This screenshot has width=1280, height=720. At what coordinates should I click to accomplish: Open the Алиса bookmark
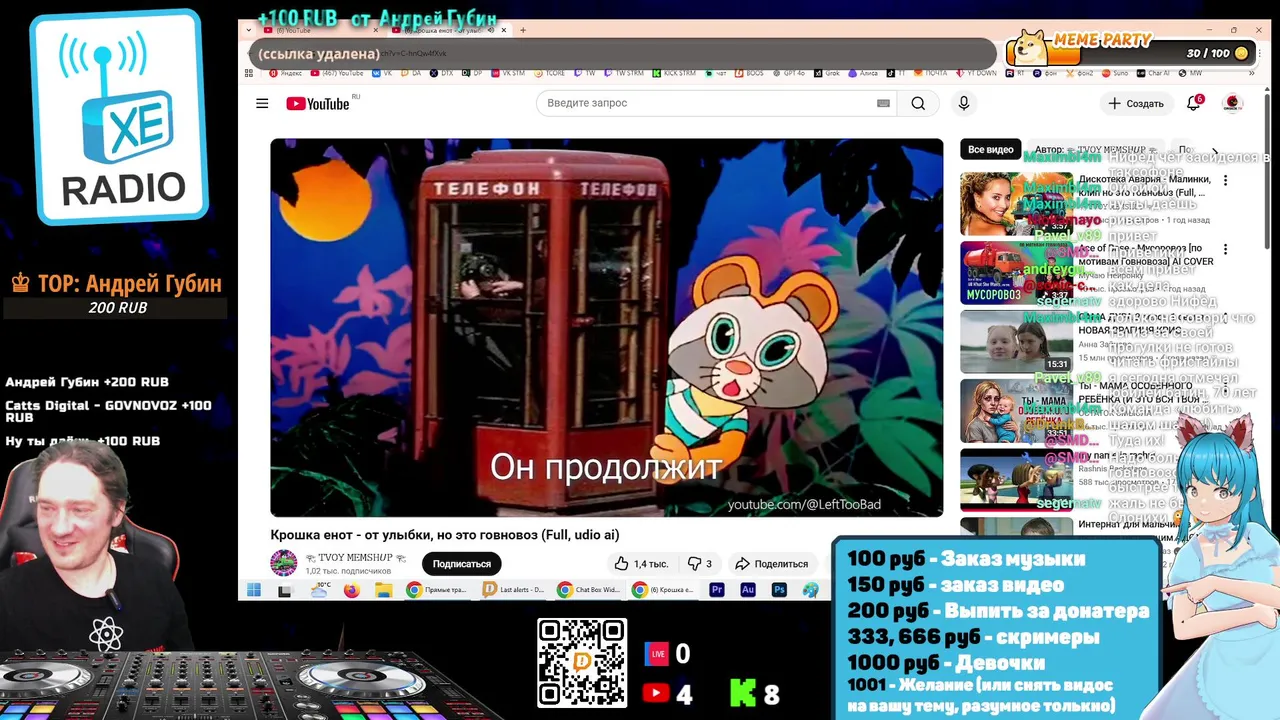pyautogui.click(x=865, y=73)
